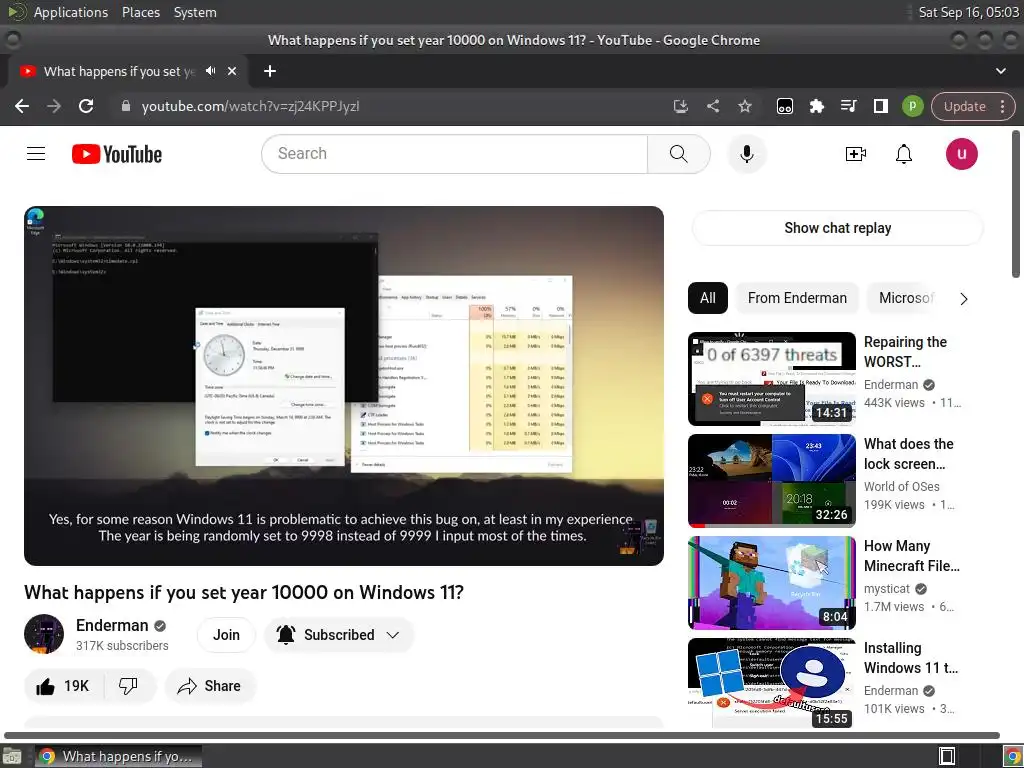Open the Create video icon
This screenshot has width=1024, height=768.
point(856,154)
